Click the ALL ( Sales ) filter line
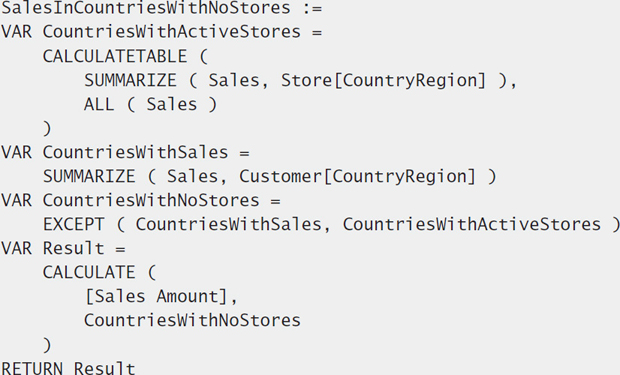620x375 pixels. 151,104
